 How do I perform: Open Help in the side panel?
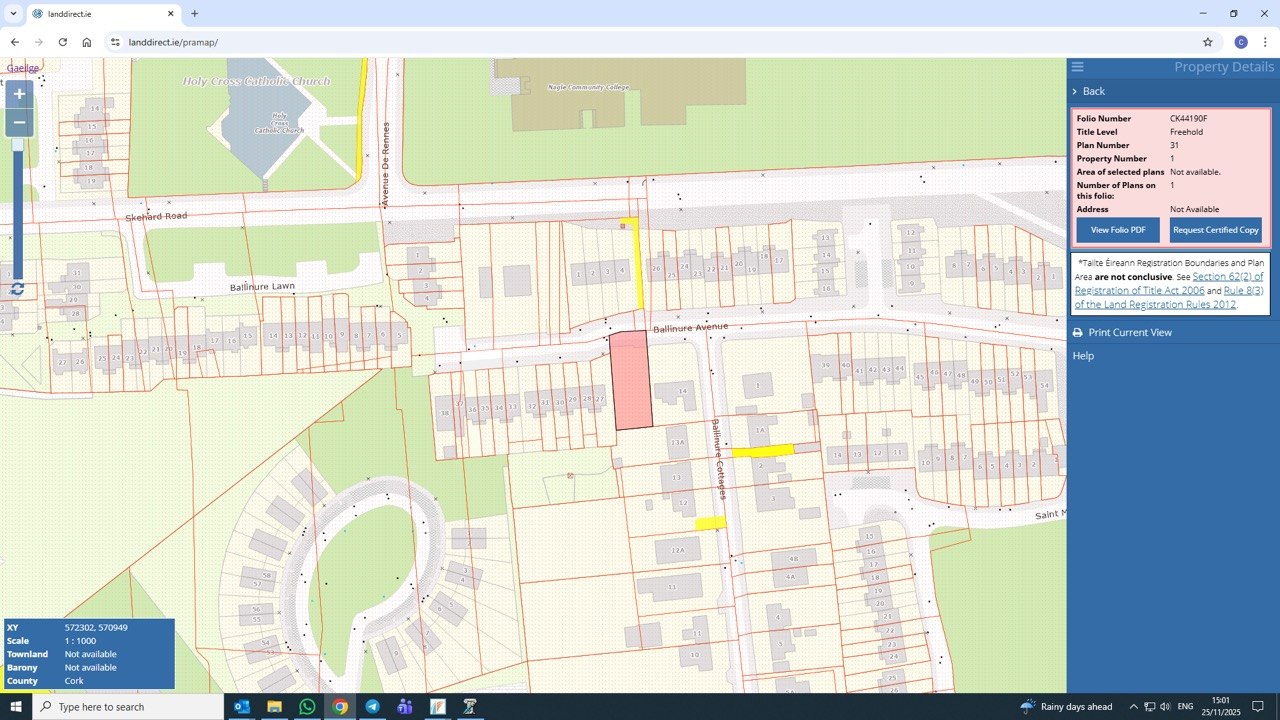(x=1083, y=356)
